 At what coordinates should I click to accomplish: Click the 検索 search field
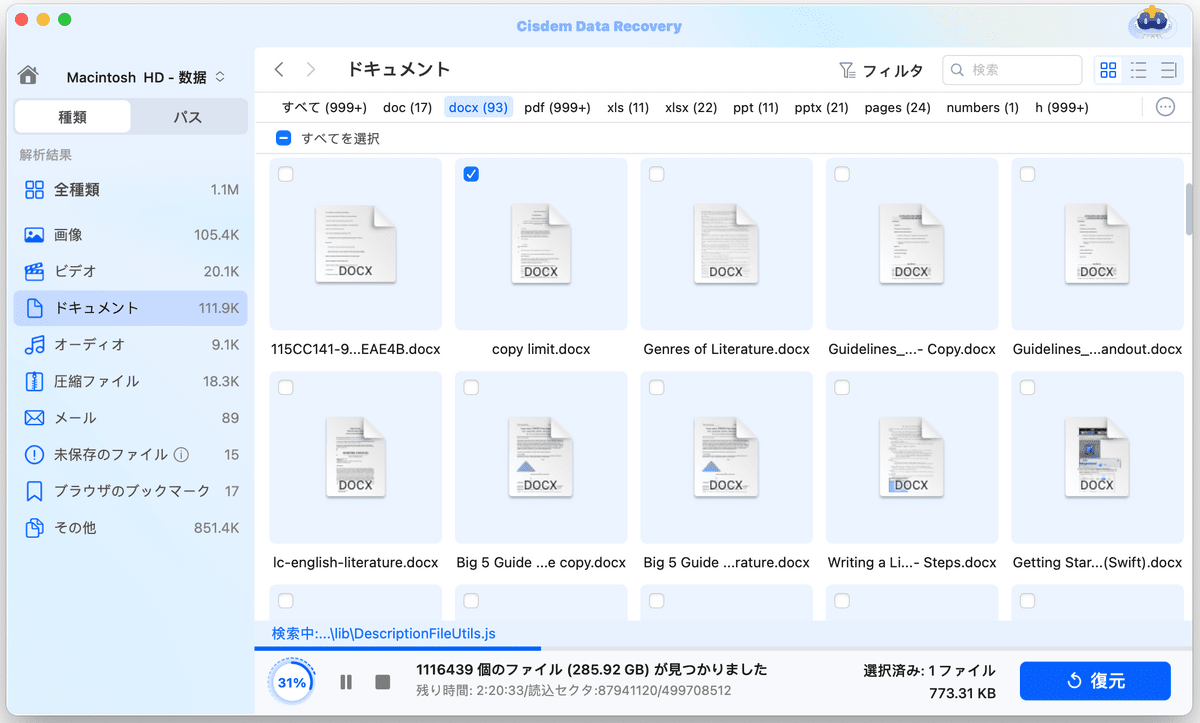pyautogui.click(x=1020, y=70)
